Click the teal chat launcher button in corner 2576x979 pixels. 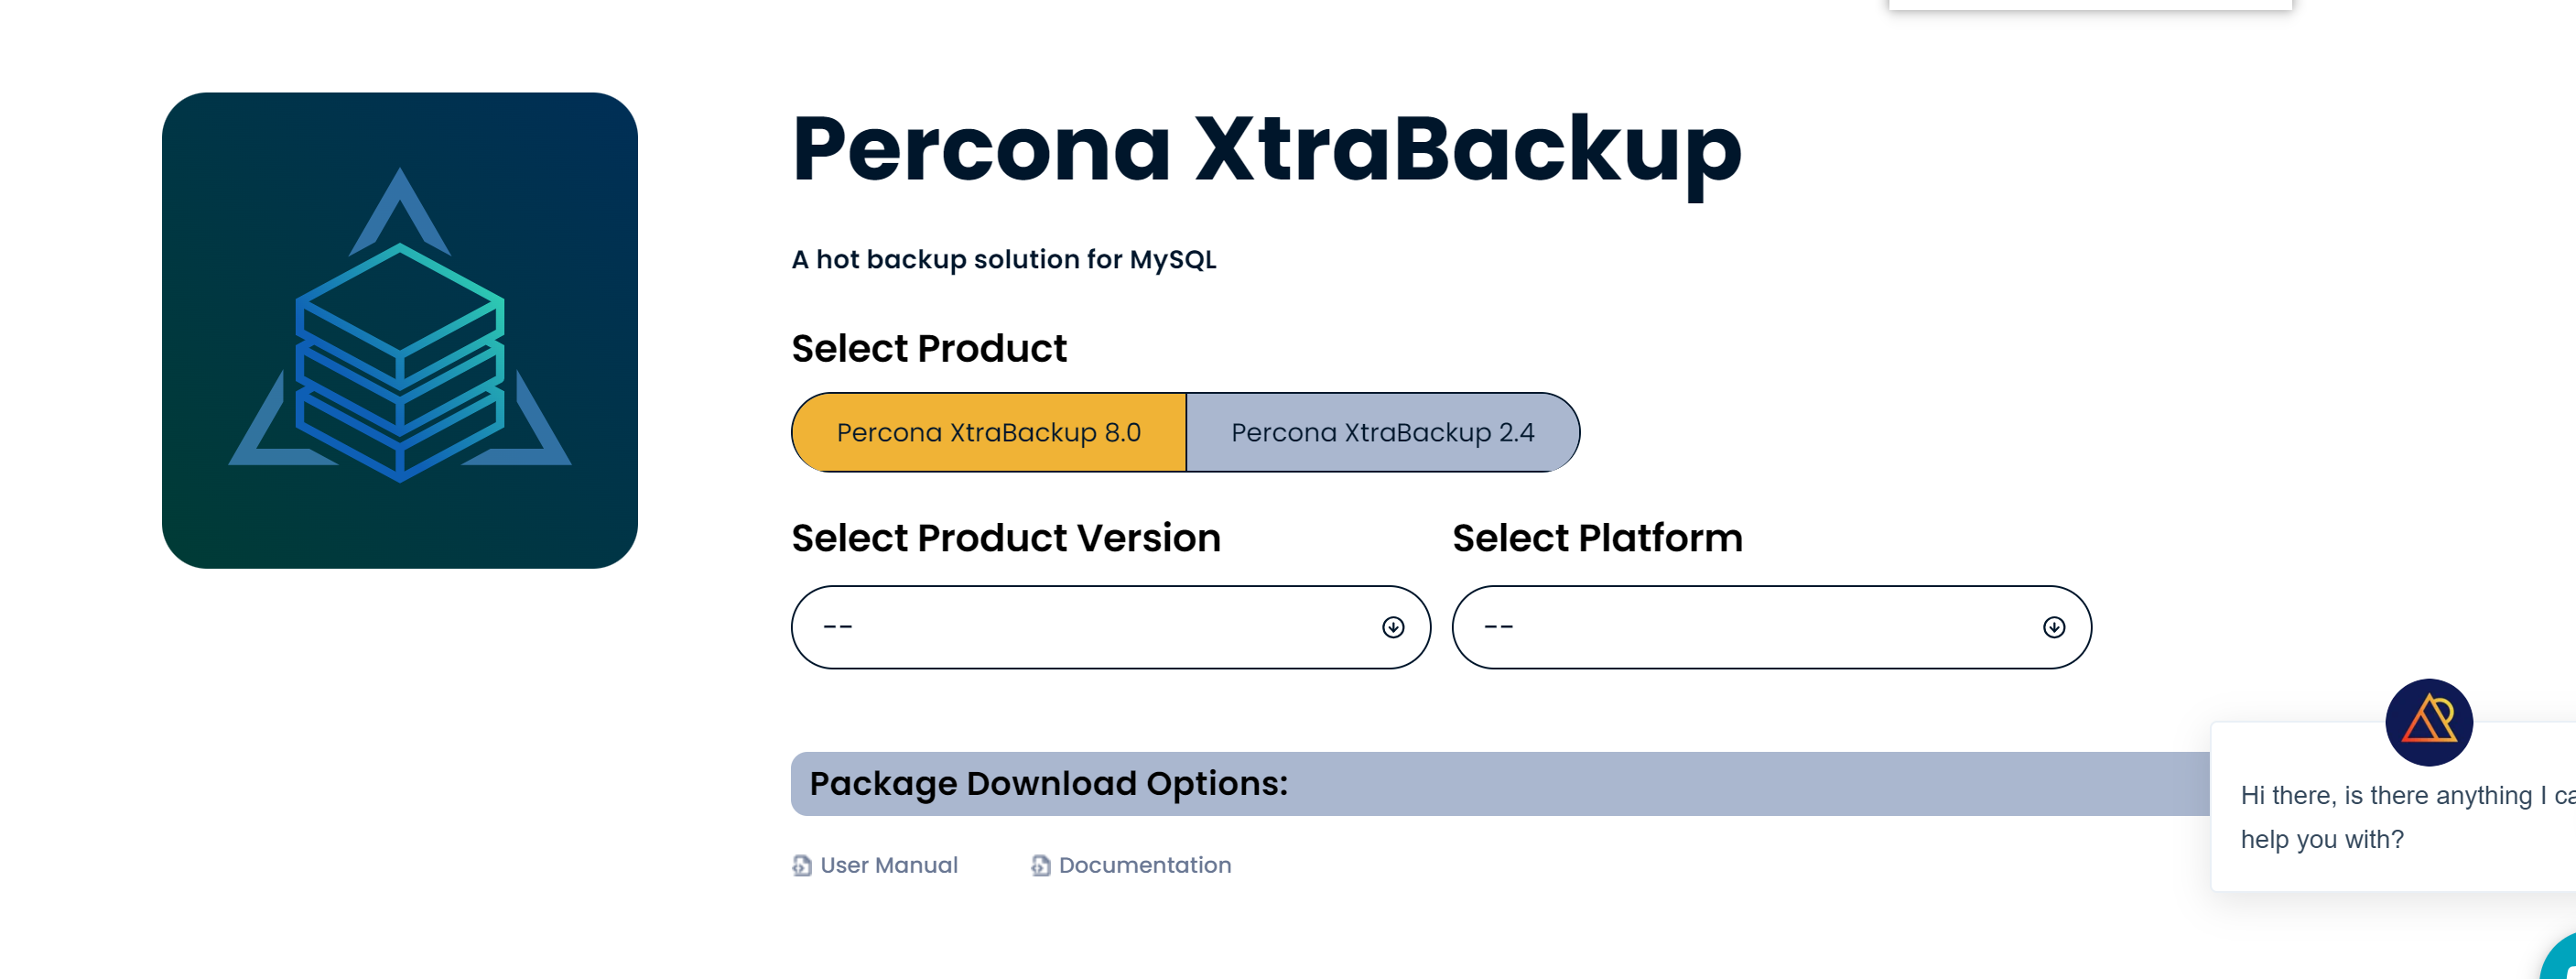(2561, 960)
